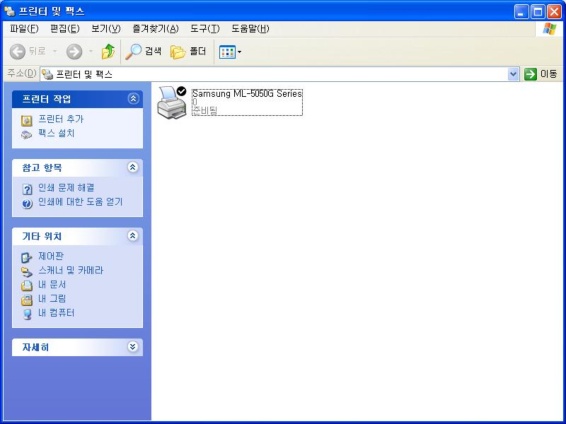This screenshot has width=566, height=424.
Task: Click the 뒤로 back arrow button
Action: 27,52
